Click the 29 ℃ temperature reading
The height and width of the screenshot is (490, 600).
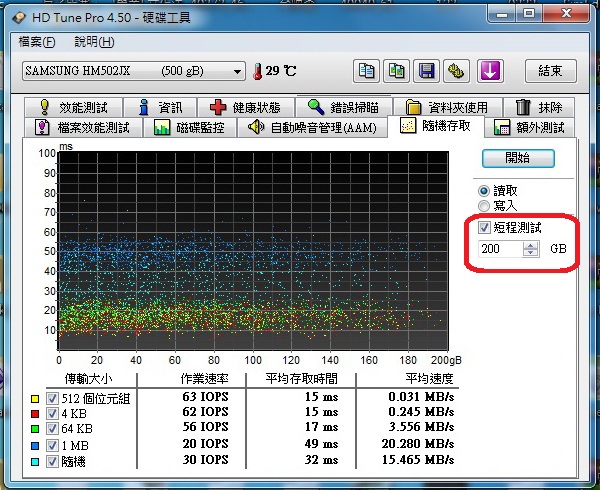tap(281, 71)
